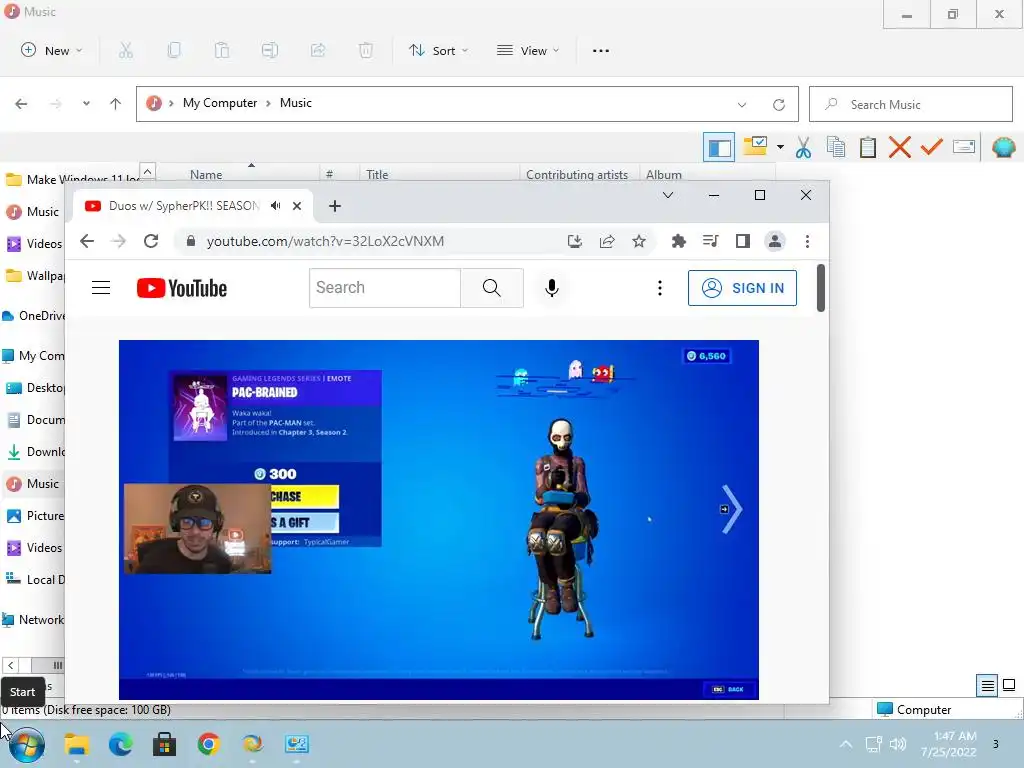Open dropdown arrow beside folder options icon
This screenshot has width=1024, height=768.
pyautogui.click(x=780, y=148)
